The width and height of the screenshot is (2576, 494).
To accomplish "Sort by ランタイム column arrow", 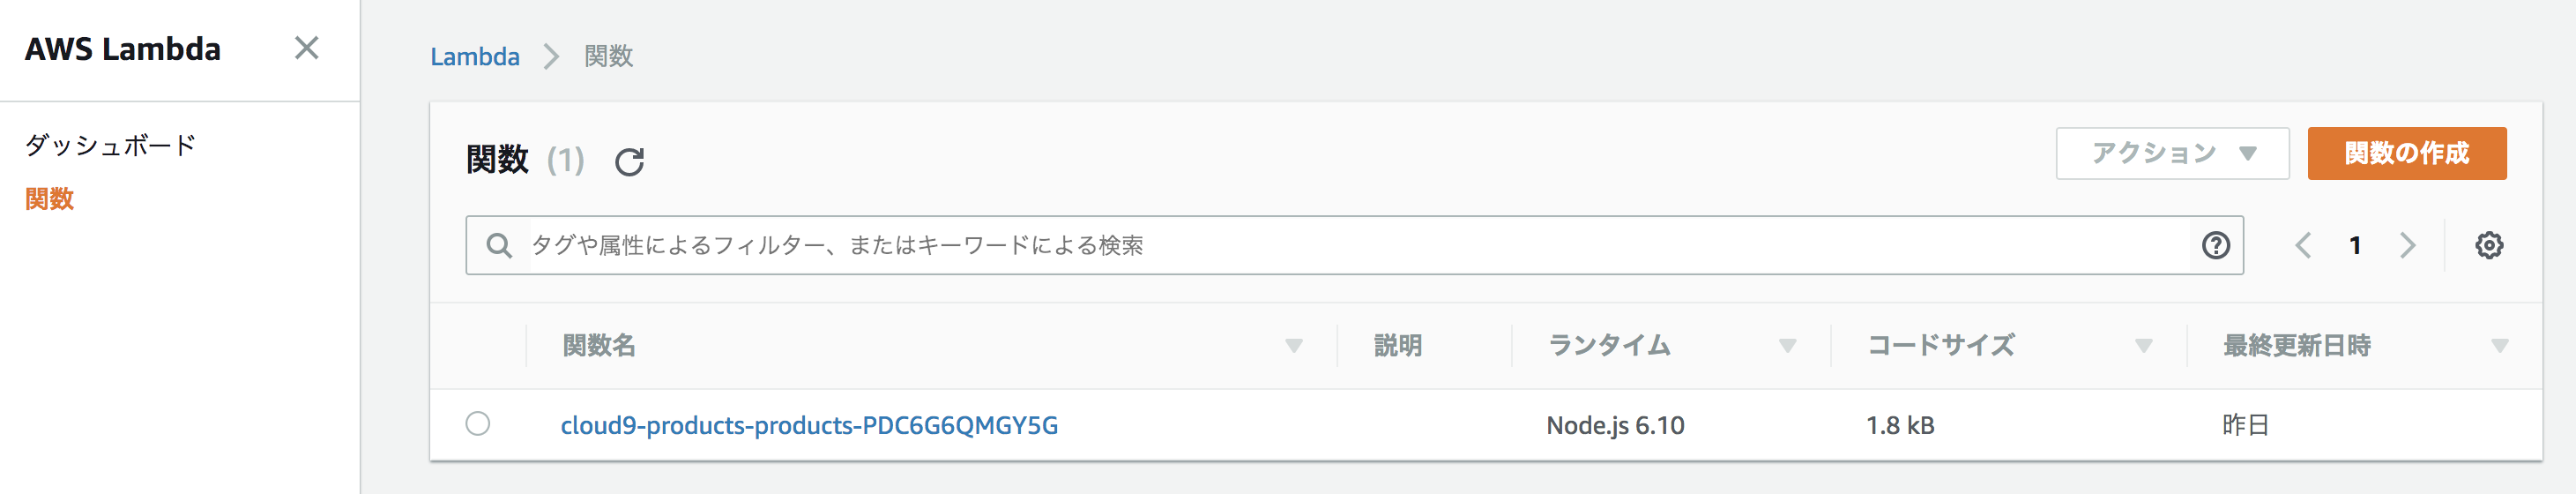I will pos(1787,346).
